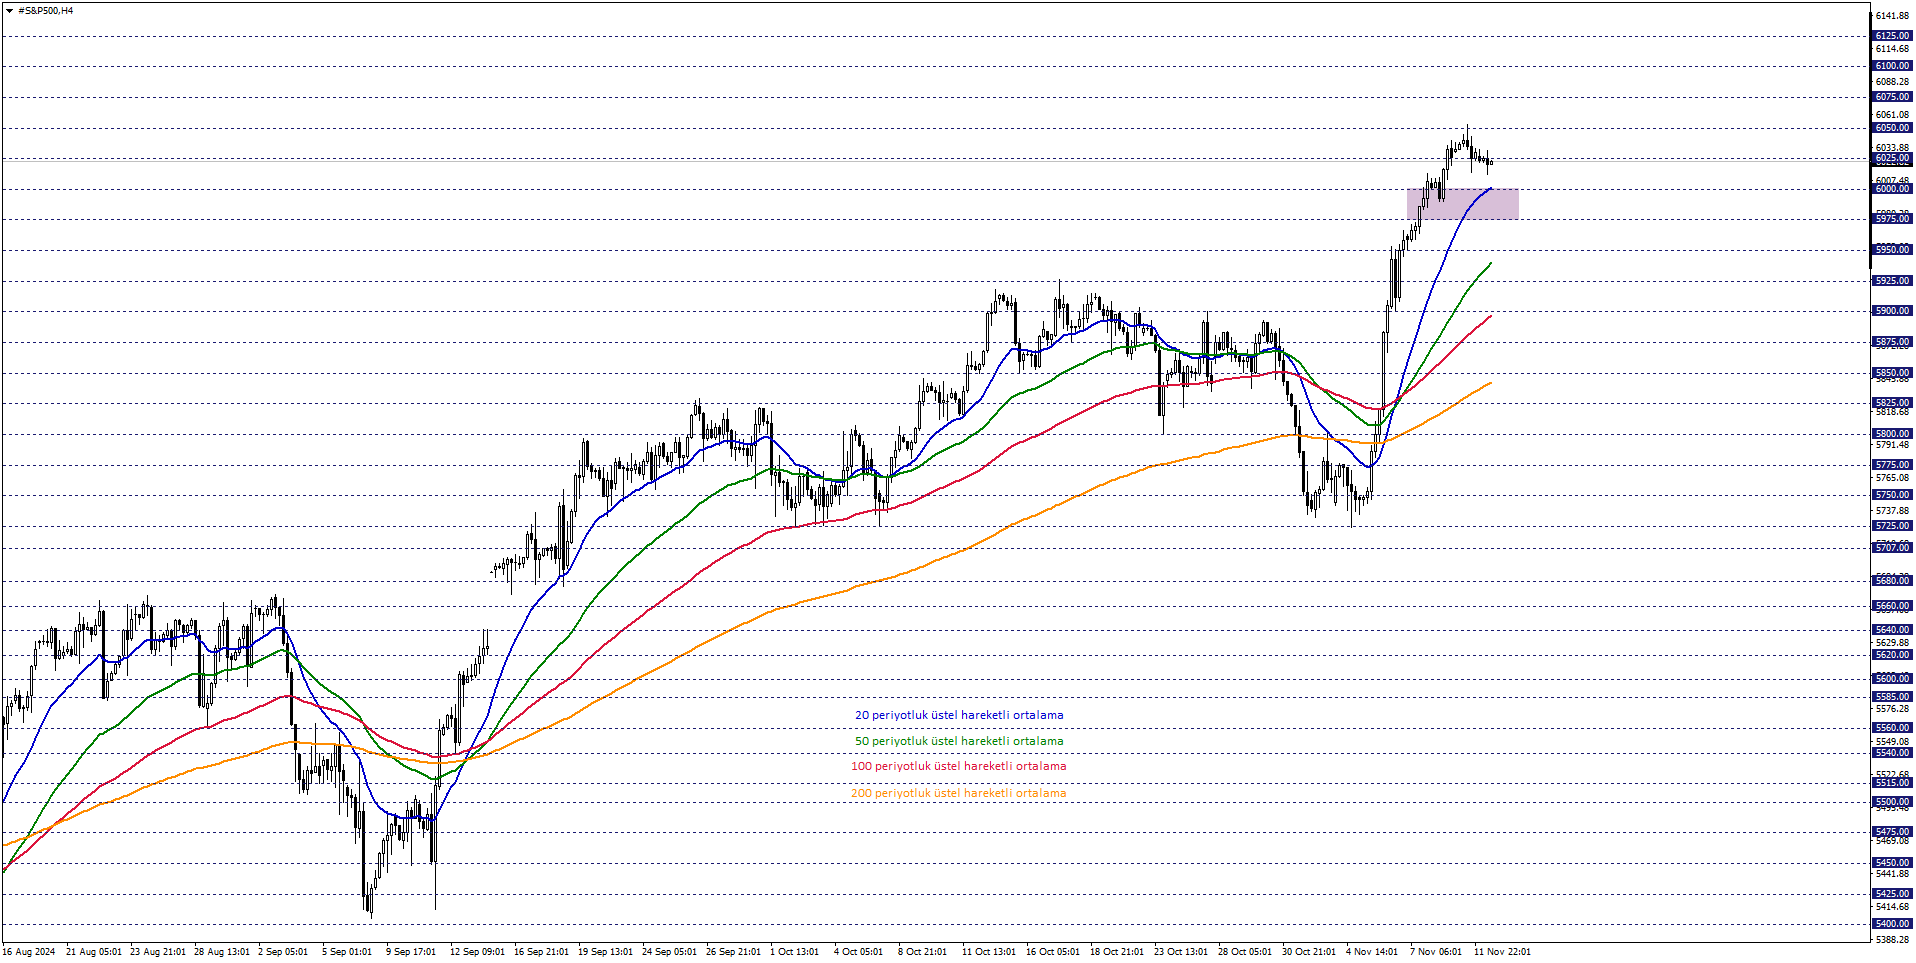This screenshot has height=963, width=1916.
Task: Click the '30 Oct 21:01' date label
Action: (x=1310, y=952)
